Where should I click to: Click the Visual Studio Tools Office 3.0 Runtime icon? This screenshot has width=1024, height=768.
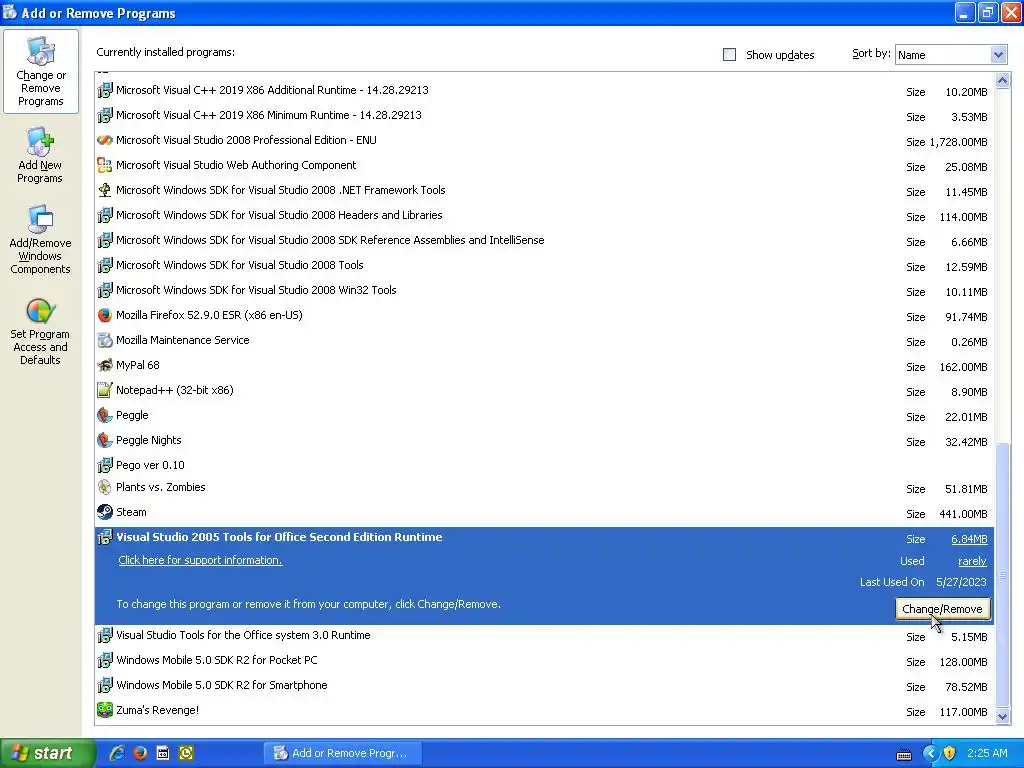[x=104, y=635]
